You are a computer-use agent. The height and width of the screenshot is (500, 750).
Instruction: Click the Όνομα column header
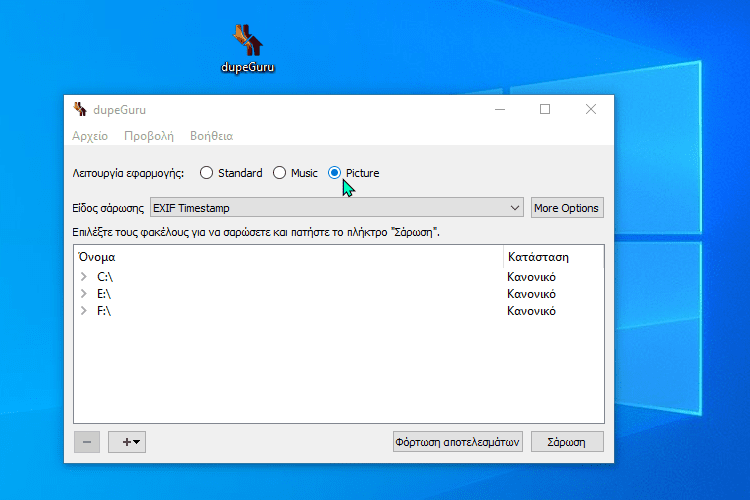[288, 257]
